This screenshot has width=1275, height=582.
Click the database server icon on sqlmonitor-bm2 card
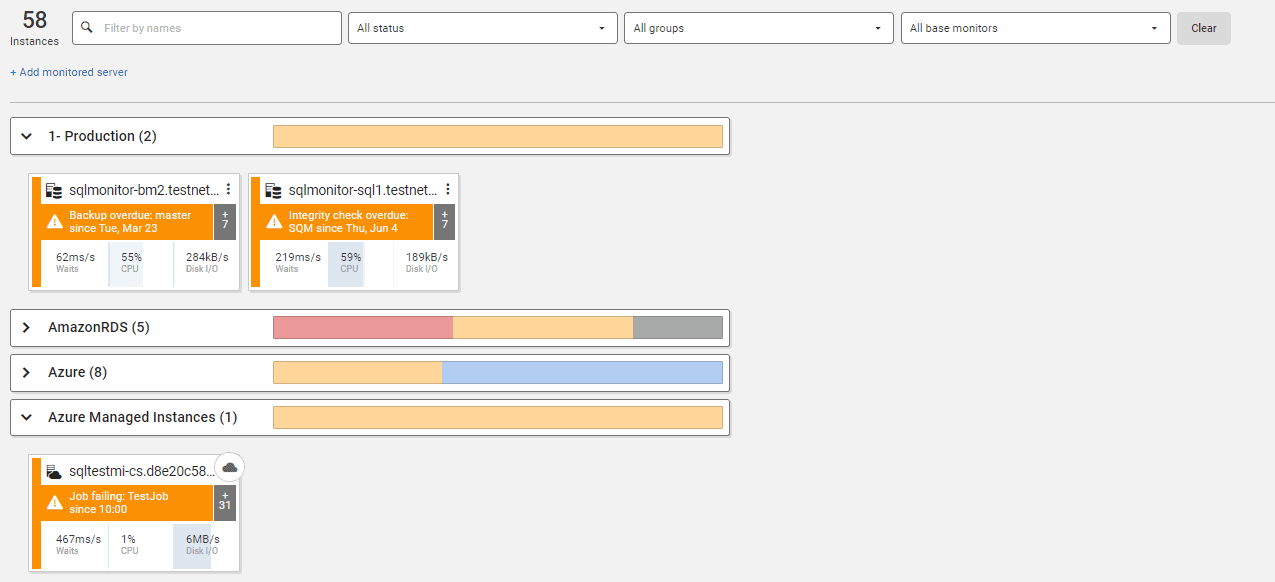[54, 190]
